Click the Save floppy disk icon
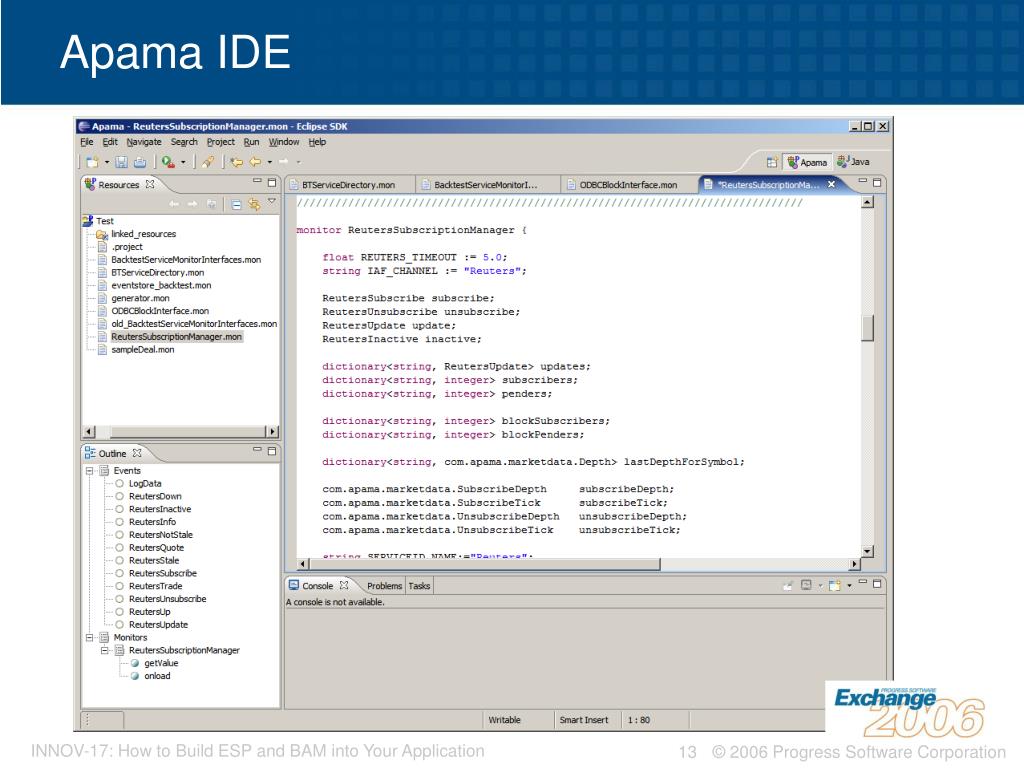Screen dimensions: 1024x768 (121, 161)
